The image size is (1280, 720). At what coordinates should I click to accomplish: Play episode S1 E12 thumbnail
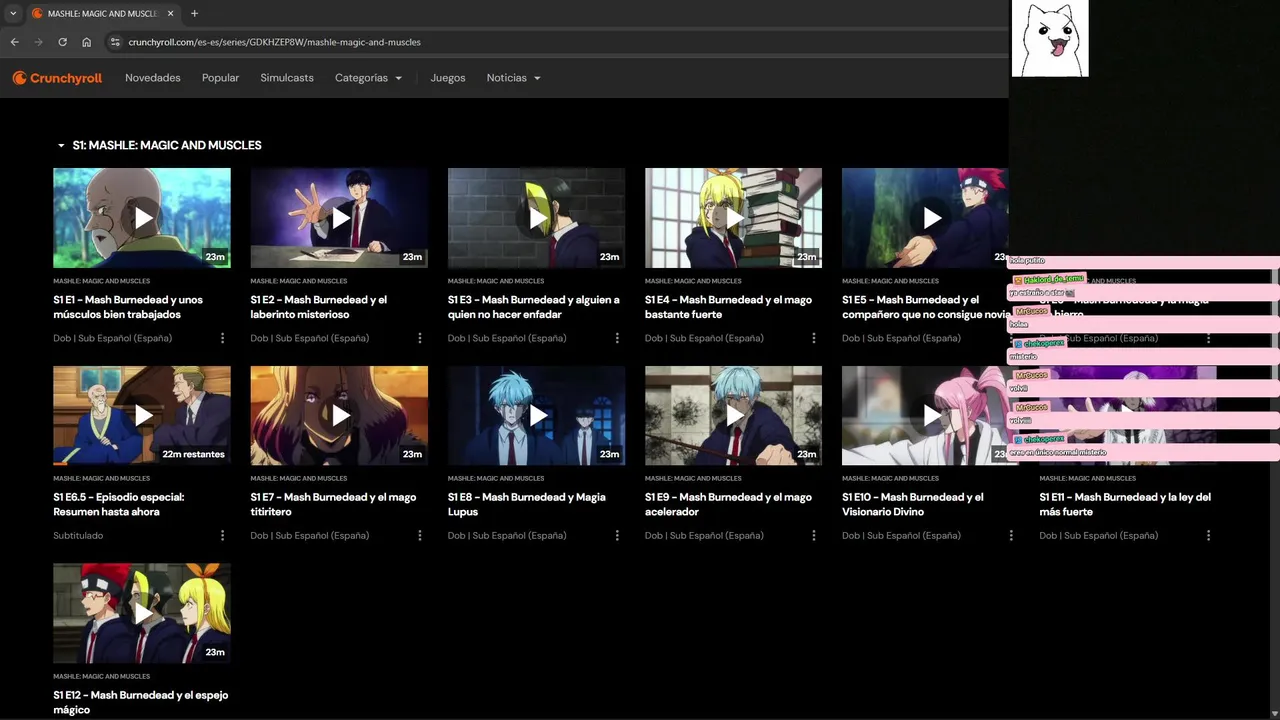click(142, 613)
